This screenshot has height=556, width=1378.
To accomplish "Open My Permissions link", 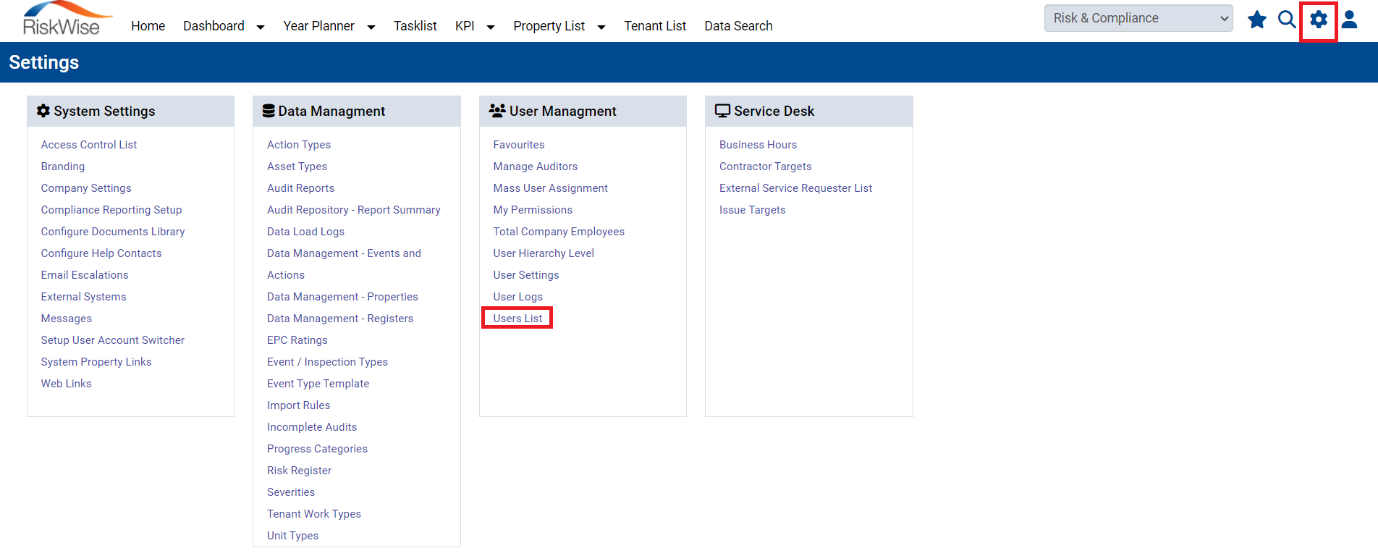I will pyautogui.click(x=533, y=210).
